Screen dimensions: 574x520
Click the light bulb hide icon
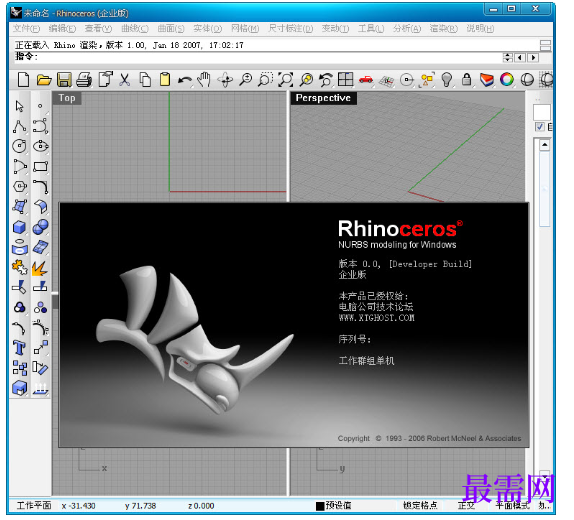[x=446, y=79]
